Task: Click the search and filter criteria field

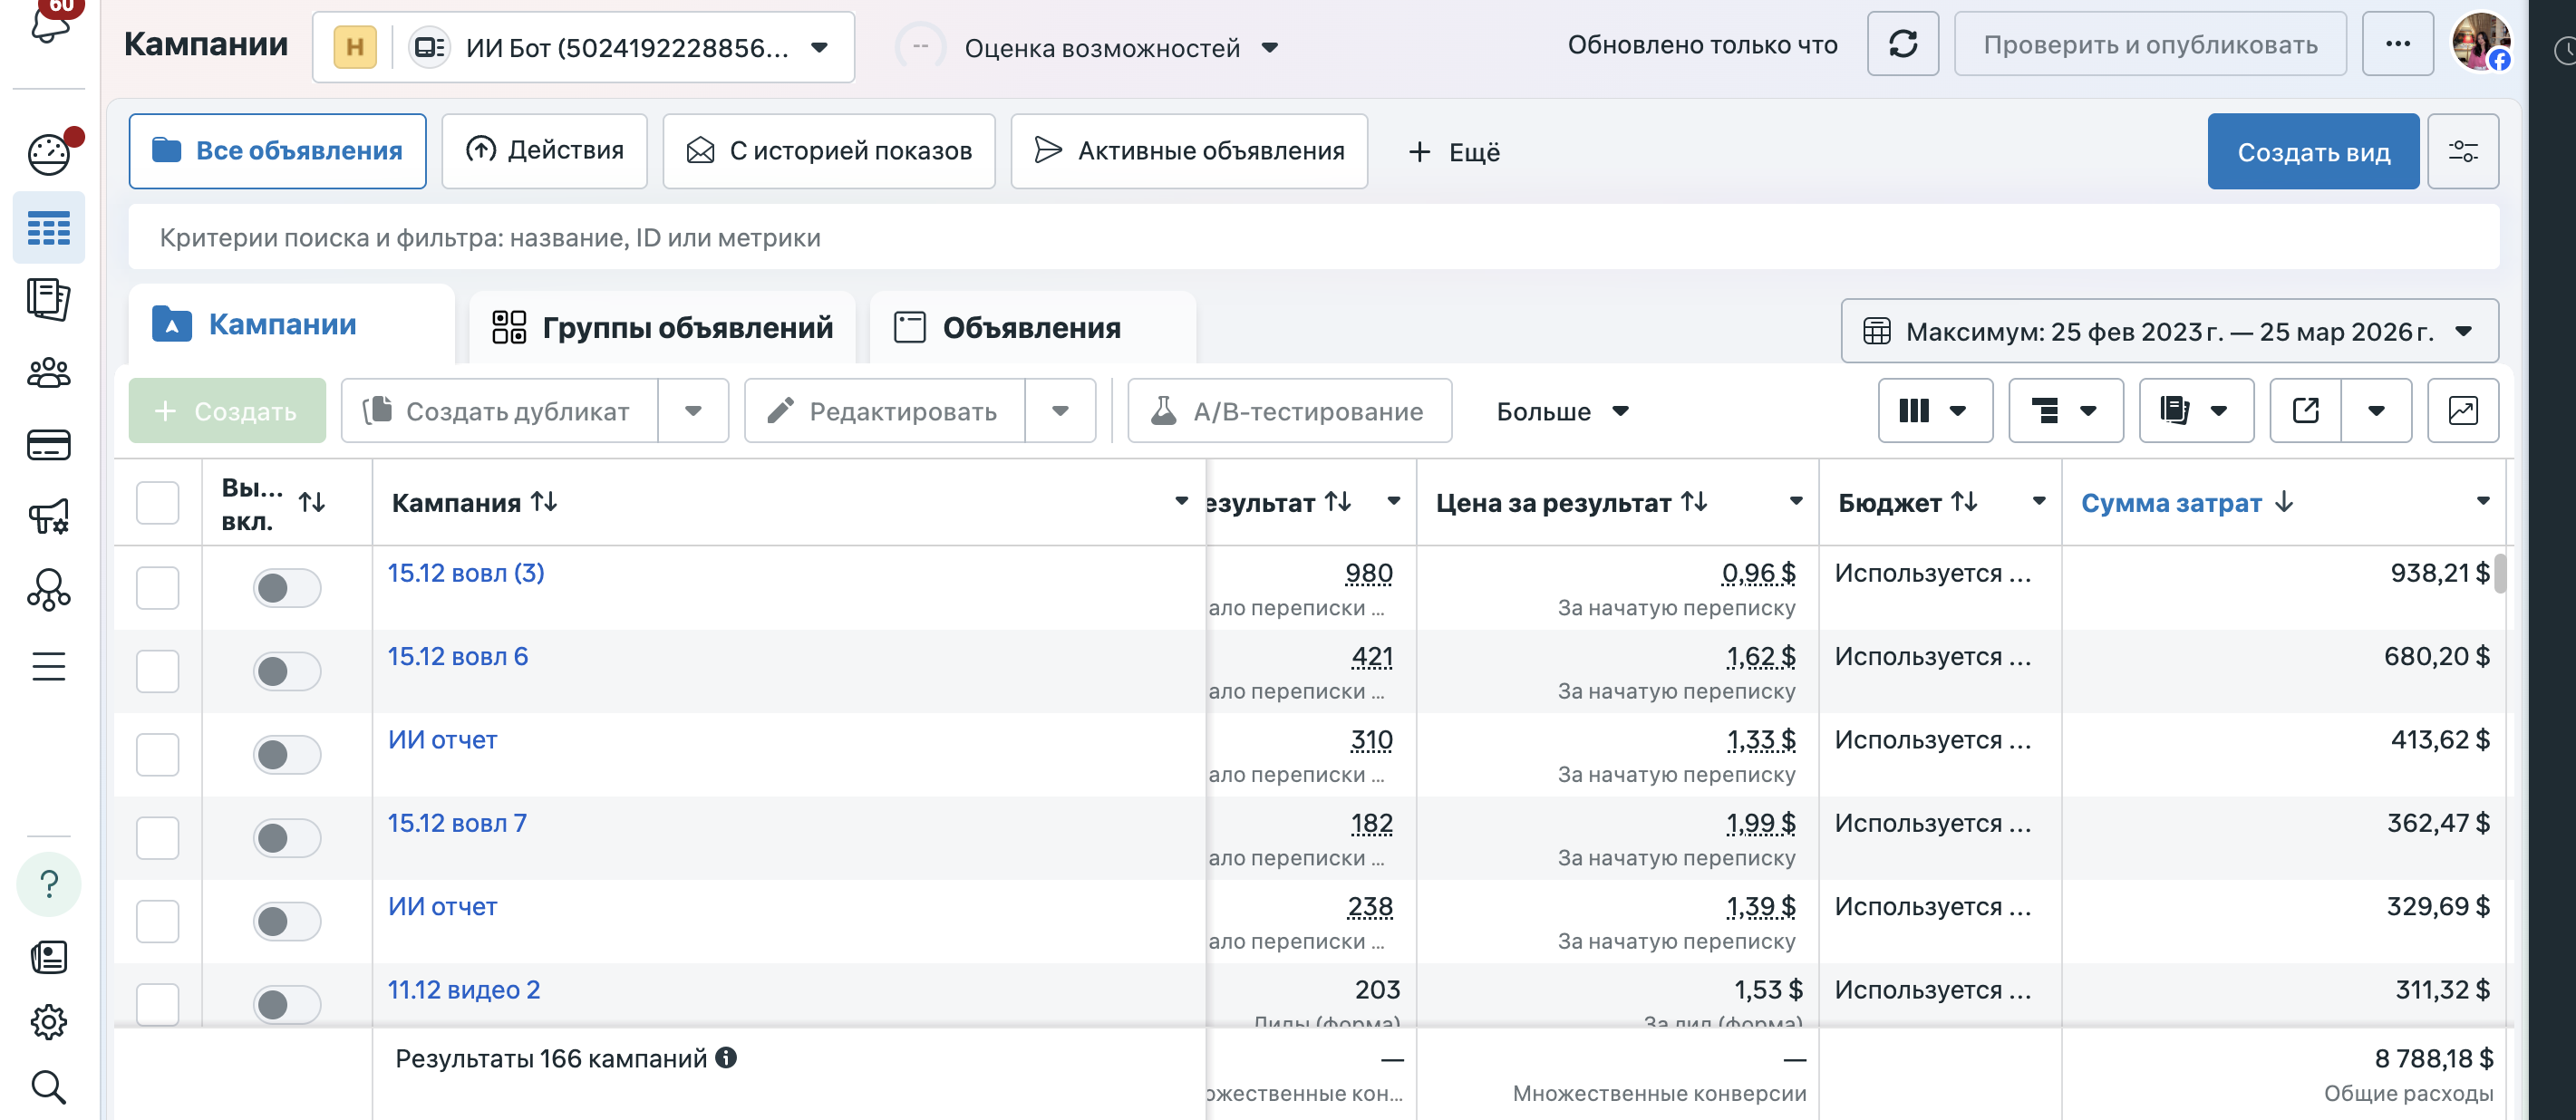Action: (1313, 238)
